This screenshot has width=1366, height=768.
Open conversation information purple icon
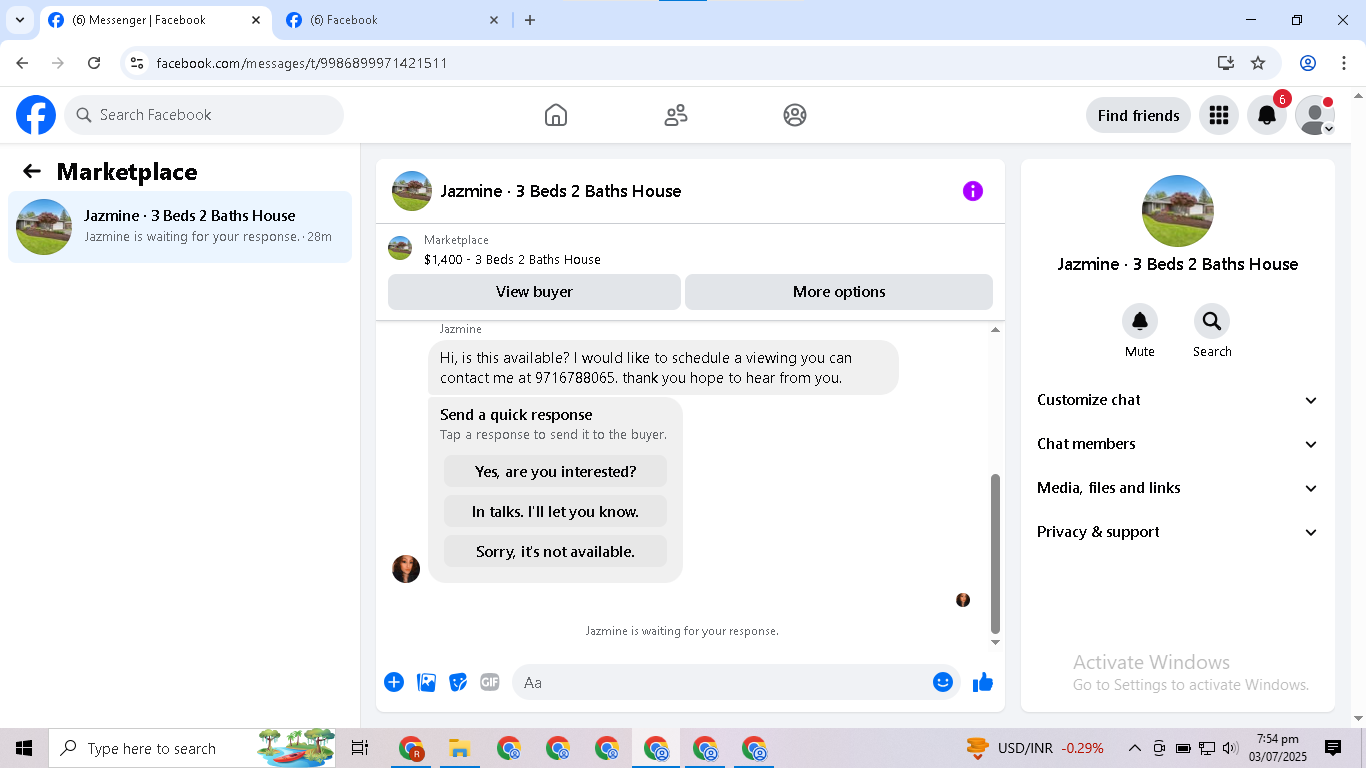973,191
